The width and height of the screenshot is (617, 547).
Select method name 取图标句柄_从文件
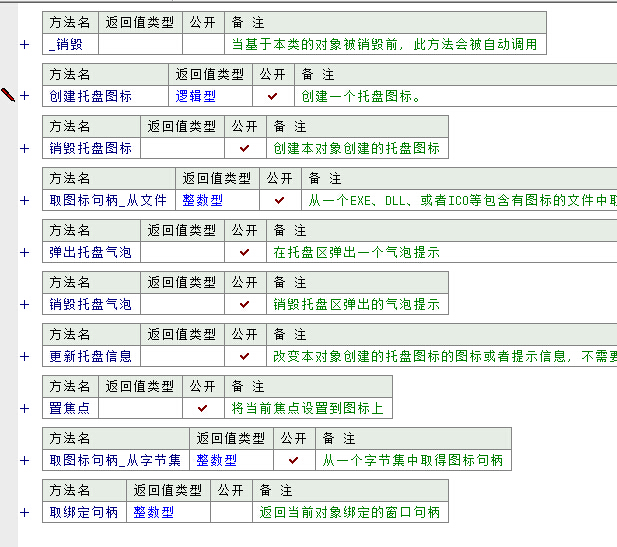click(x=108, y=200)
